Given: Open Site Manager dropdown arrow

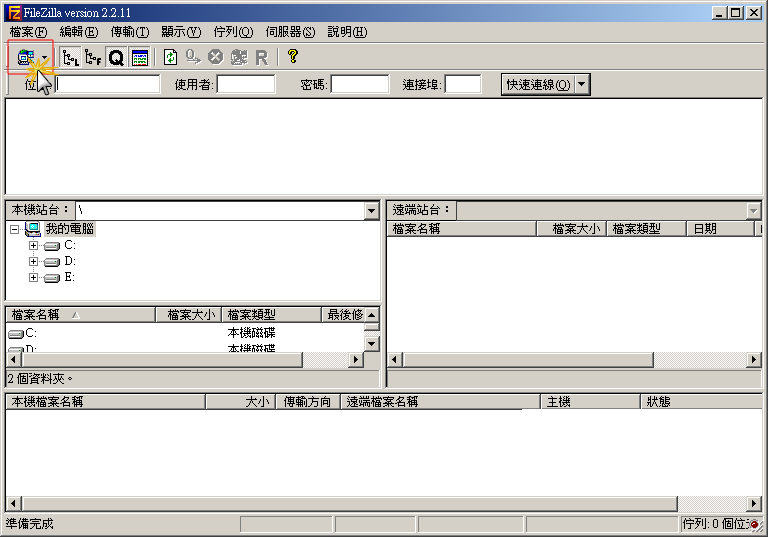Looking at the screenshot, I should tap(45, 57).
